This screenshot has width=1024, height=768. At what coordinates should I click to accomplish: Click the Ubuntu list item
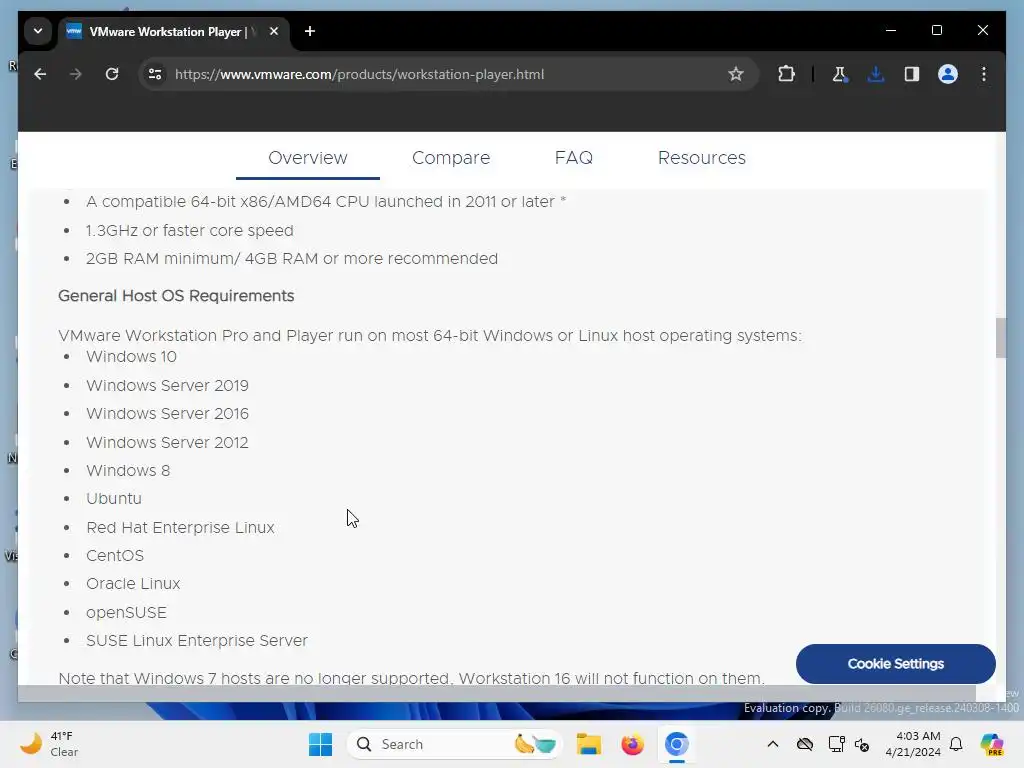point(114,498)
